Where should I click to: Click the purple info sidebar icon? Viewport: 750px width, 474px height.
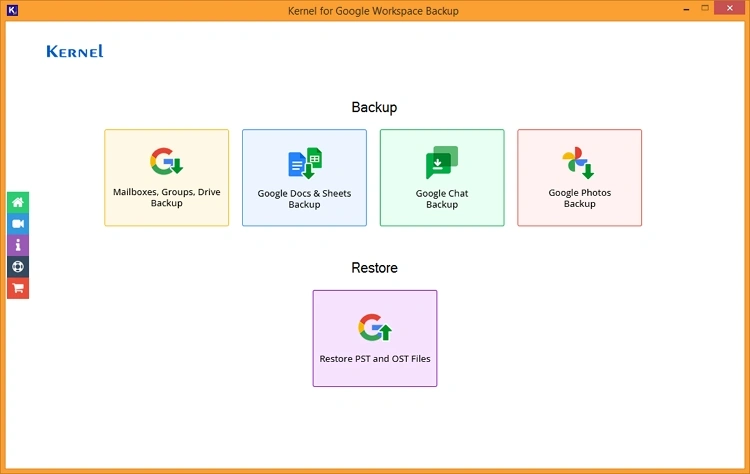coord(18,245)
